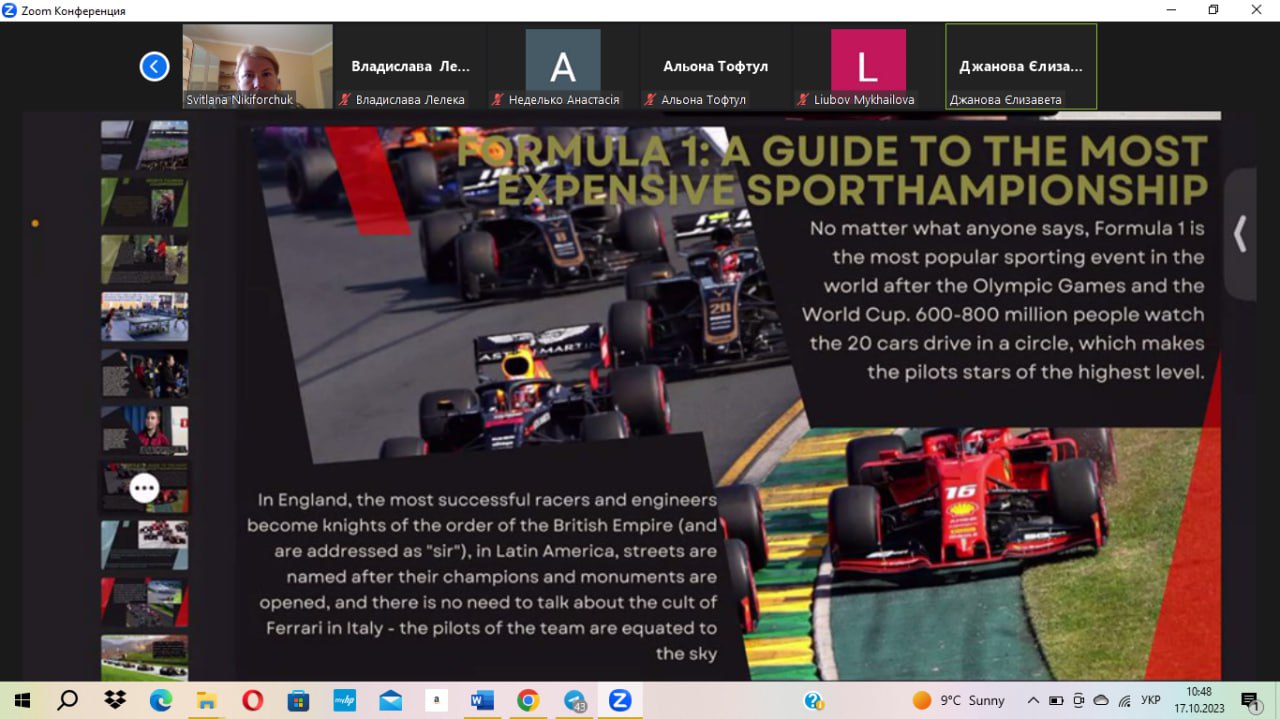The height and width of the screenshot is (719, 1280).
Task: Open the Windows notification center
Action: 1250,701
